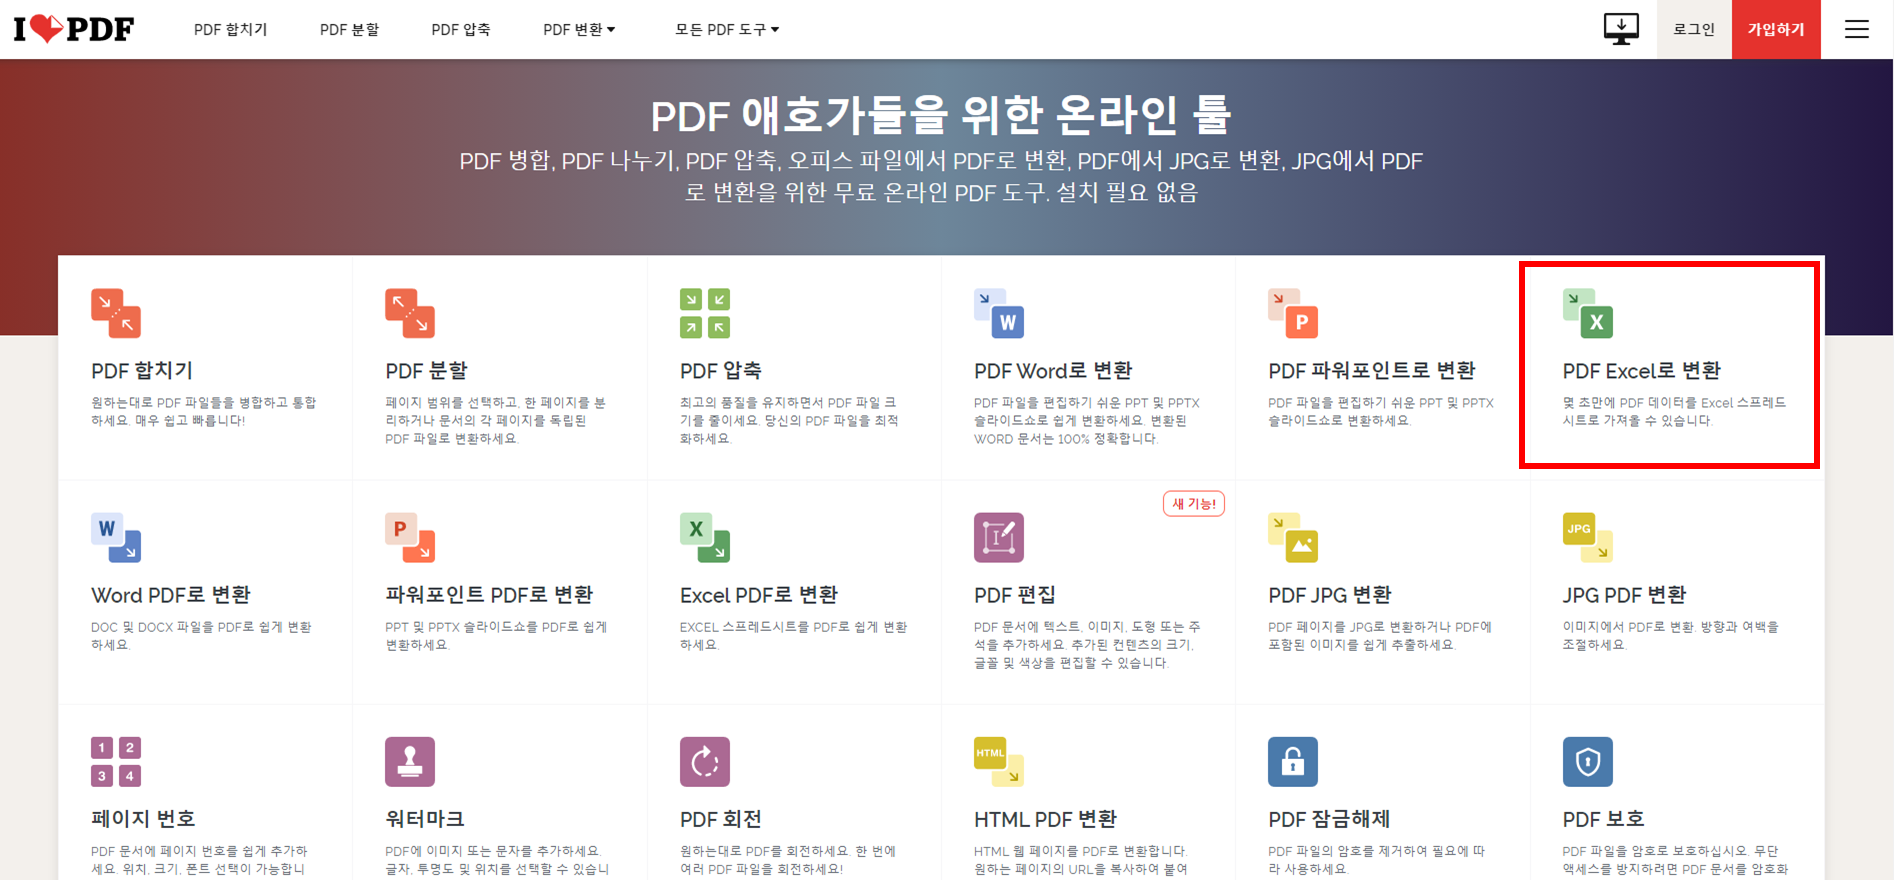Image resolution: width=1894 pixels, height=880 pixels.
Task: Open the PDF Excel로 변환 title
Action: click(x=1642, y=370)
